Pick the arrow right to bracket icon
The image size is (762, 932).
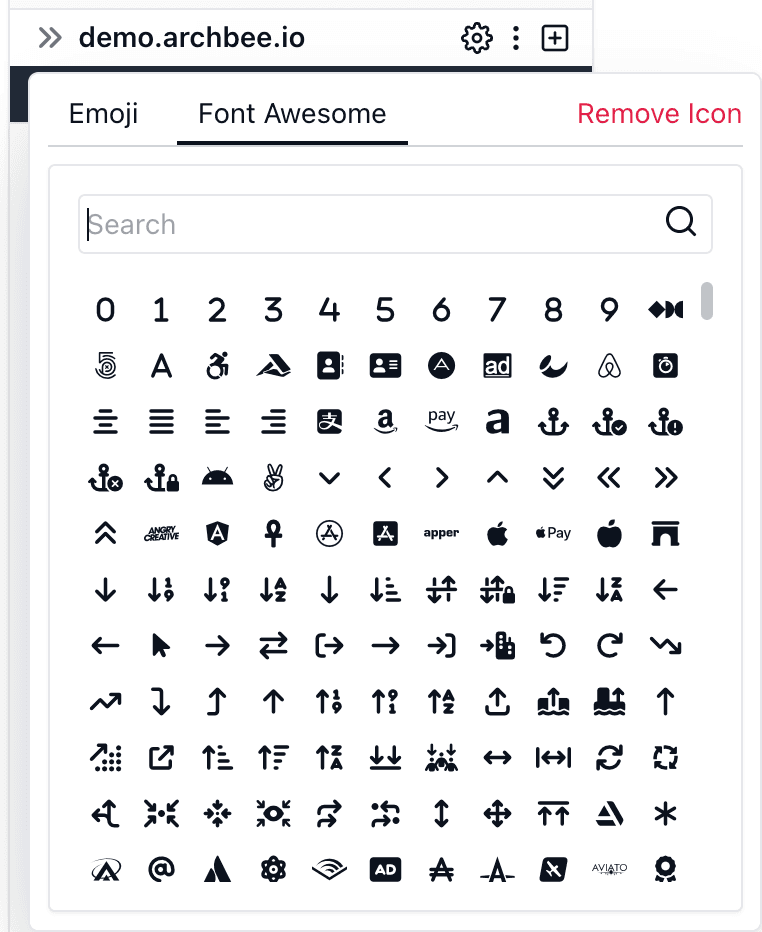tap(442, 645)
